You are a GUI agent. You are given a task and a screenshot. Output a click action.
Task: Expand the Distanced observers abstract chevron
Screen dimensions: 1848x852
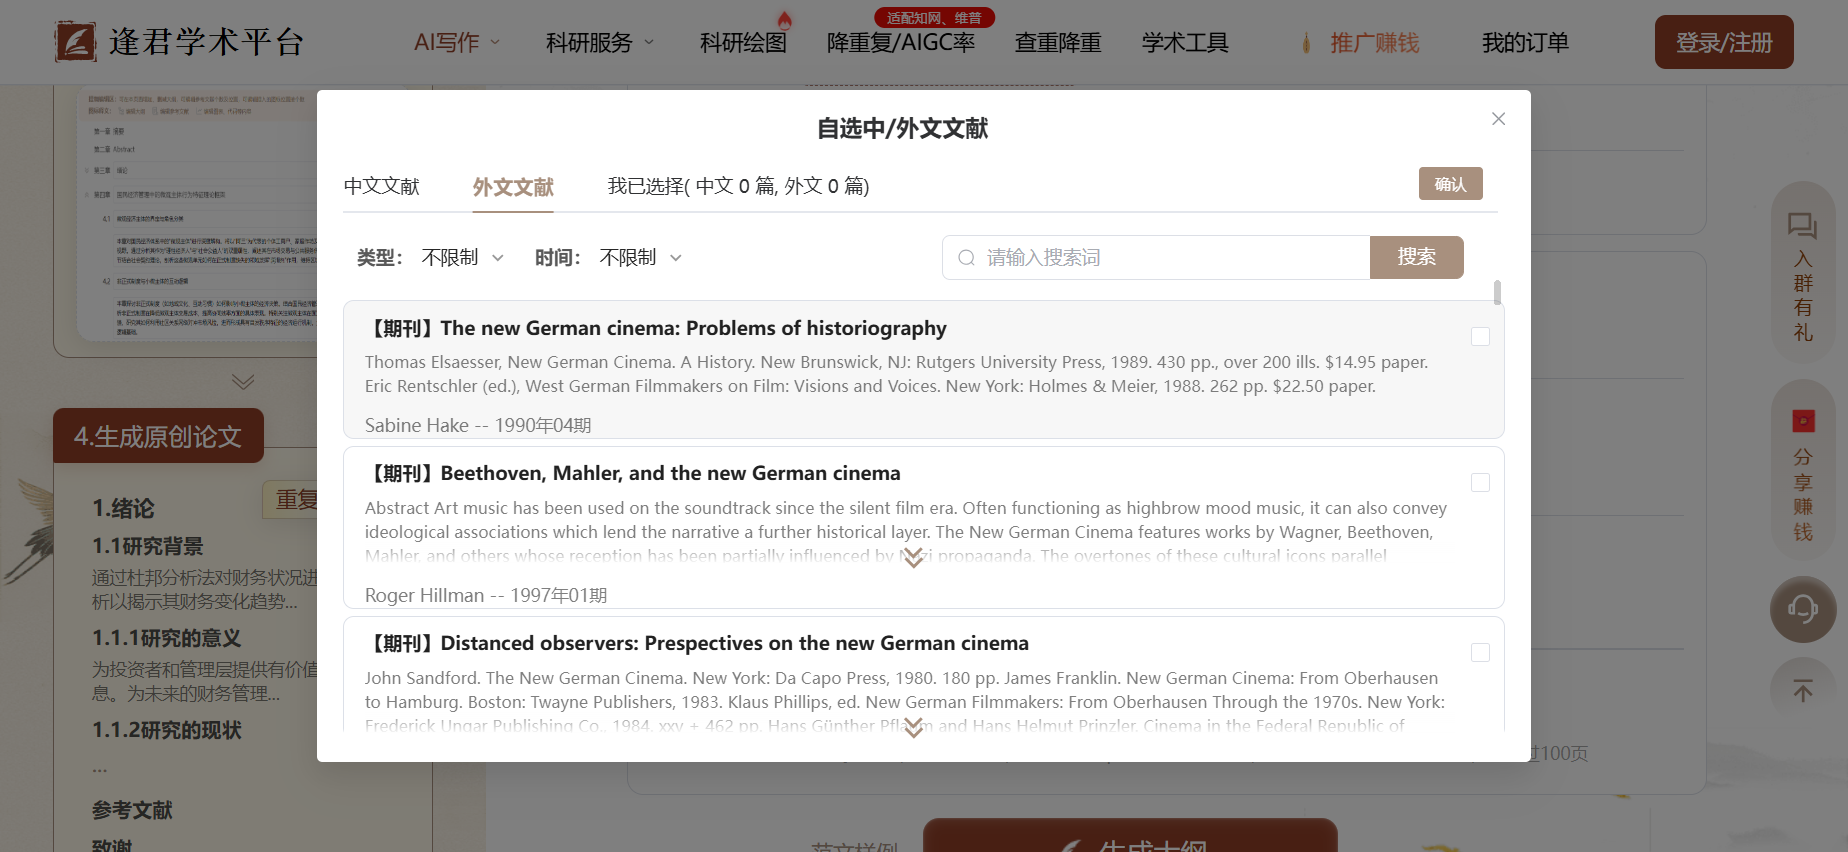coord(913,728)
